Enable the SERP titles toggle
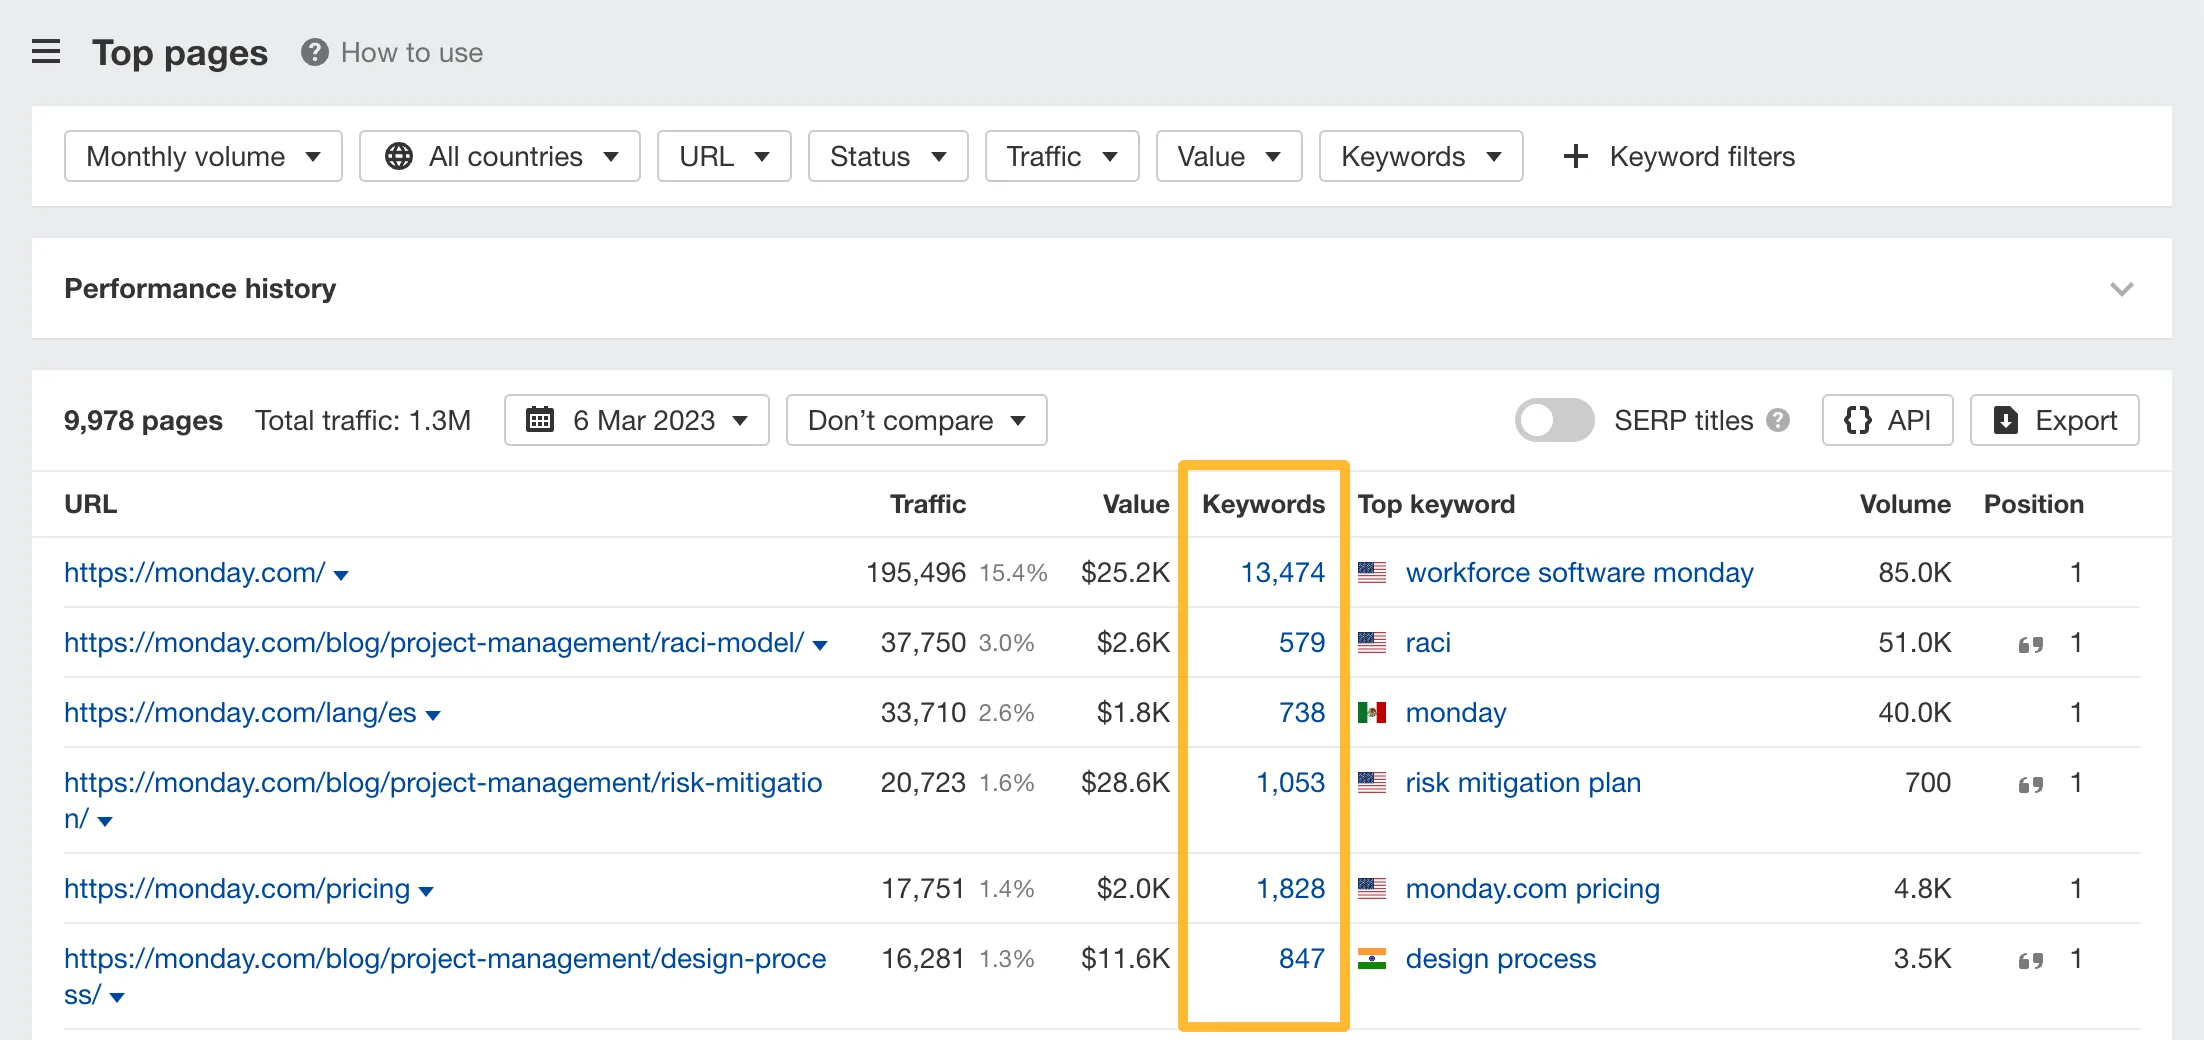Viewport: 2204px width, 1040px height. 1554,420
